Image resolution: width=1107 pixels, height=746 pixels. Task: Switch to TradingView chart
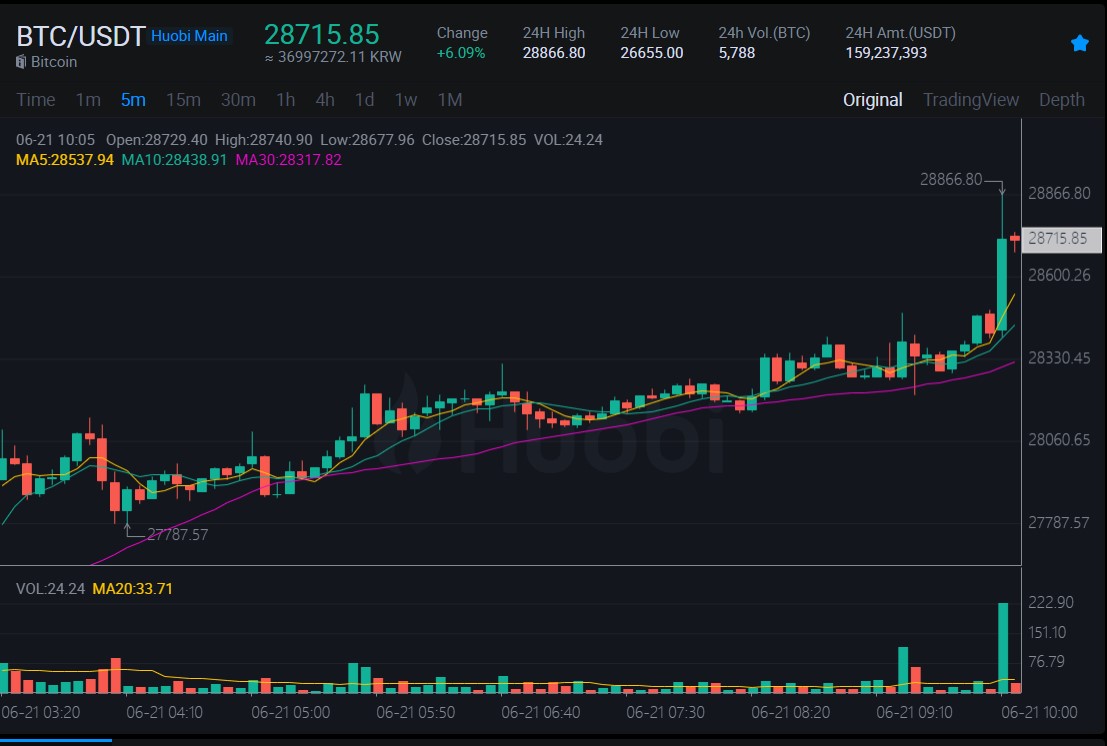click(x=971, y=100)
